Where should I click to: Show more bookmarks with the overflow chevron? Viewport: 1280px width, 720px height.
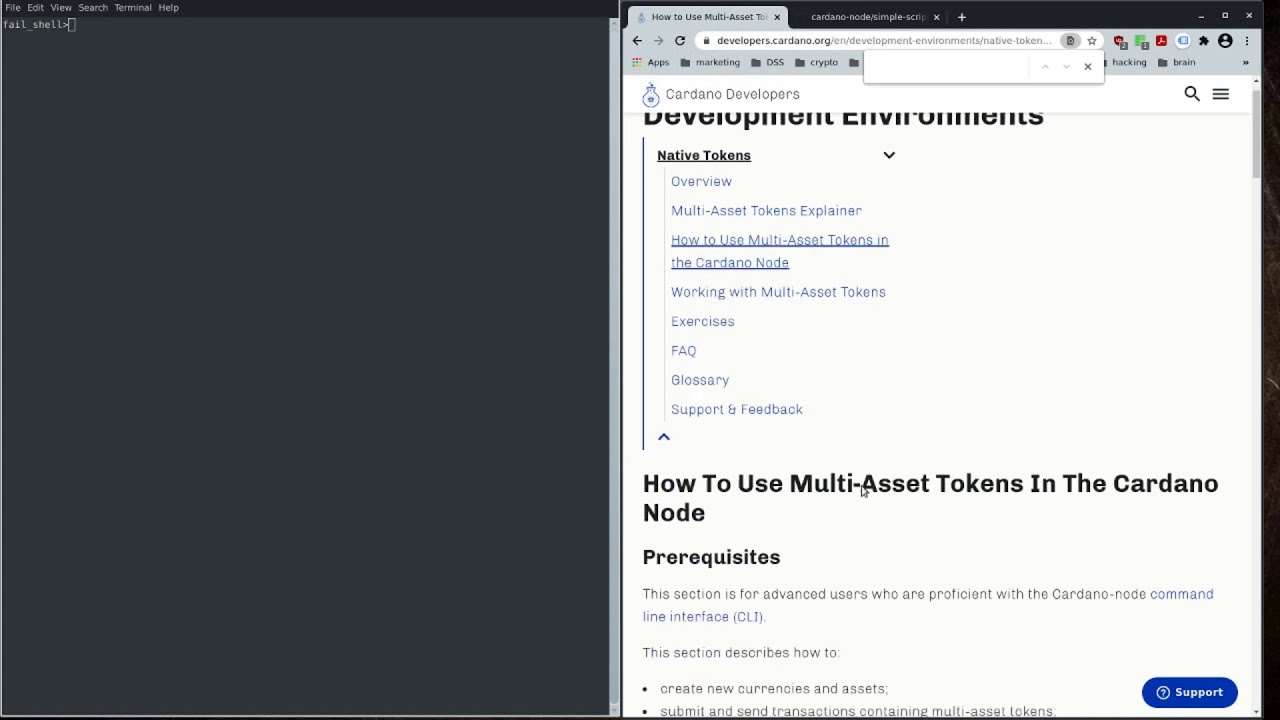(x=1245, y=62)
